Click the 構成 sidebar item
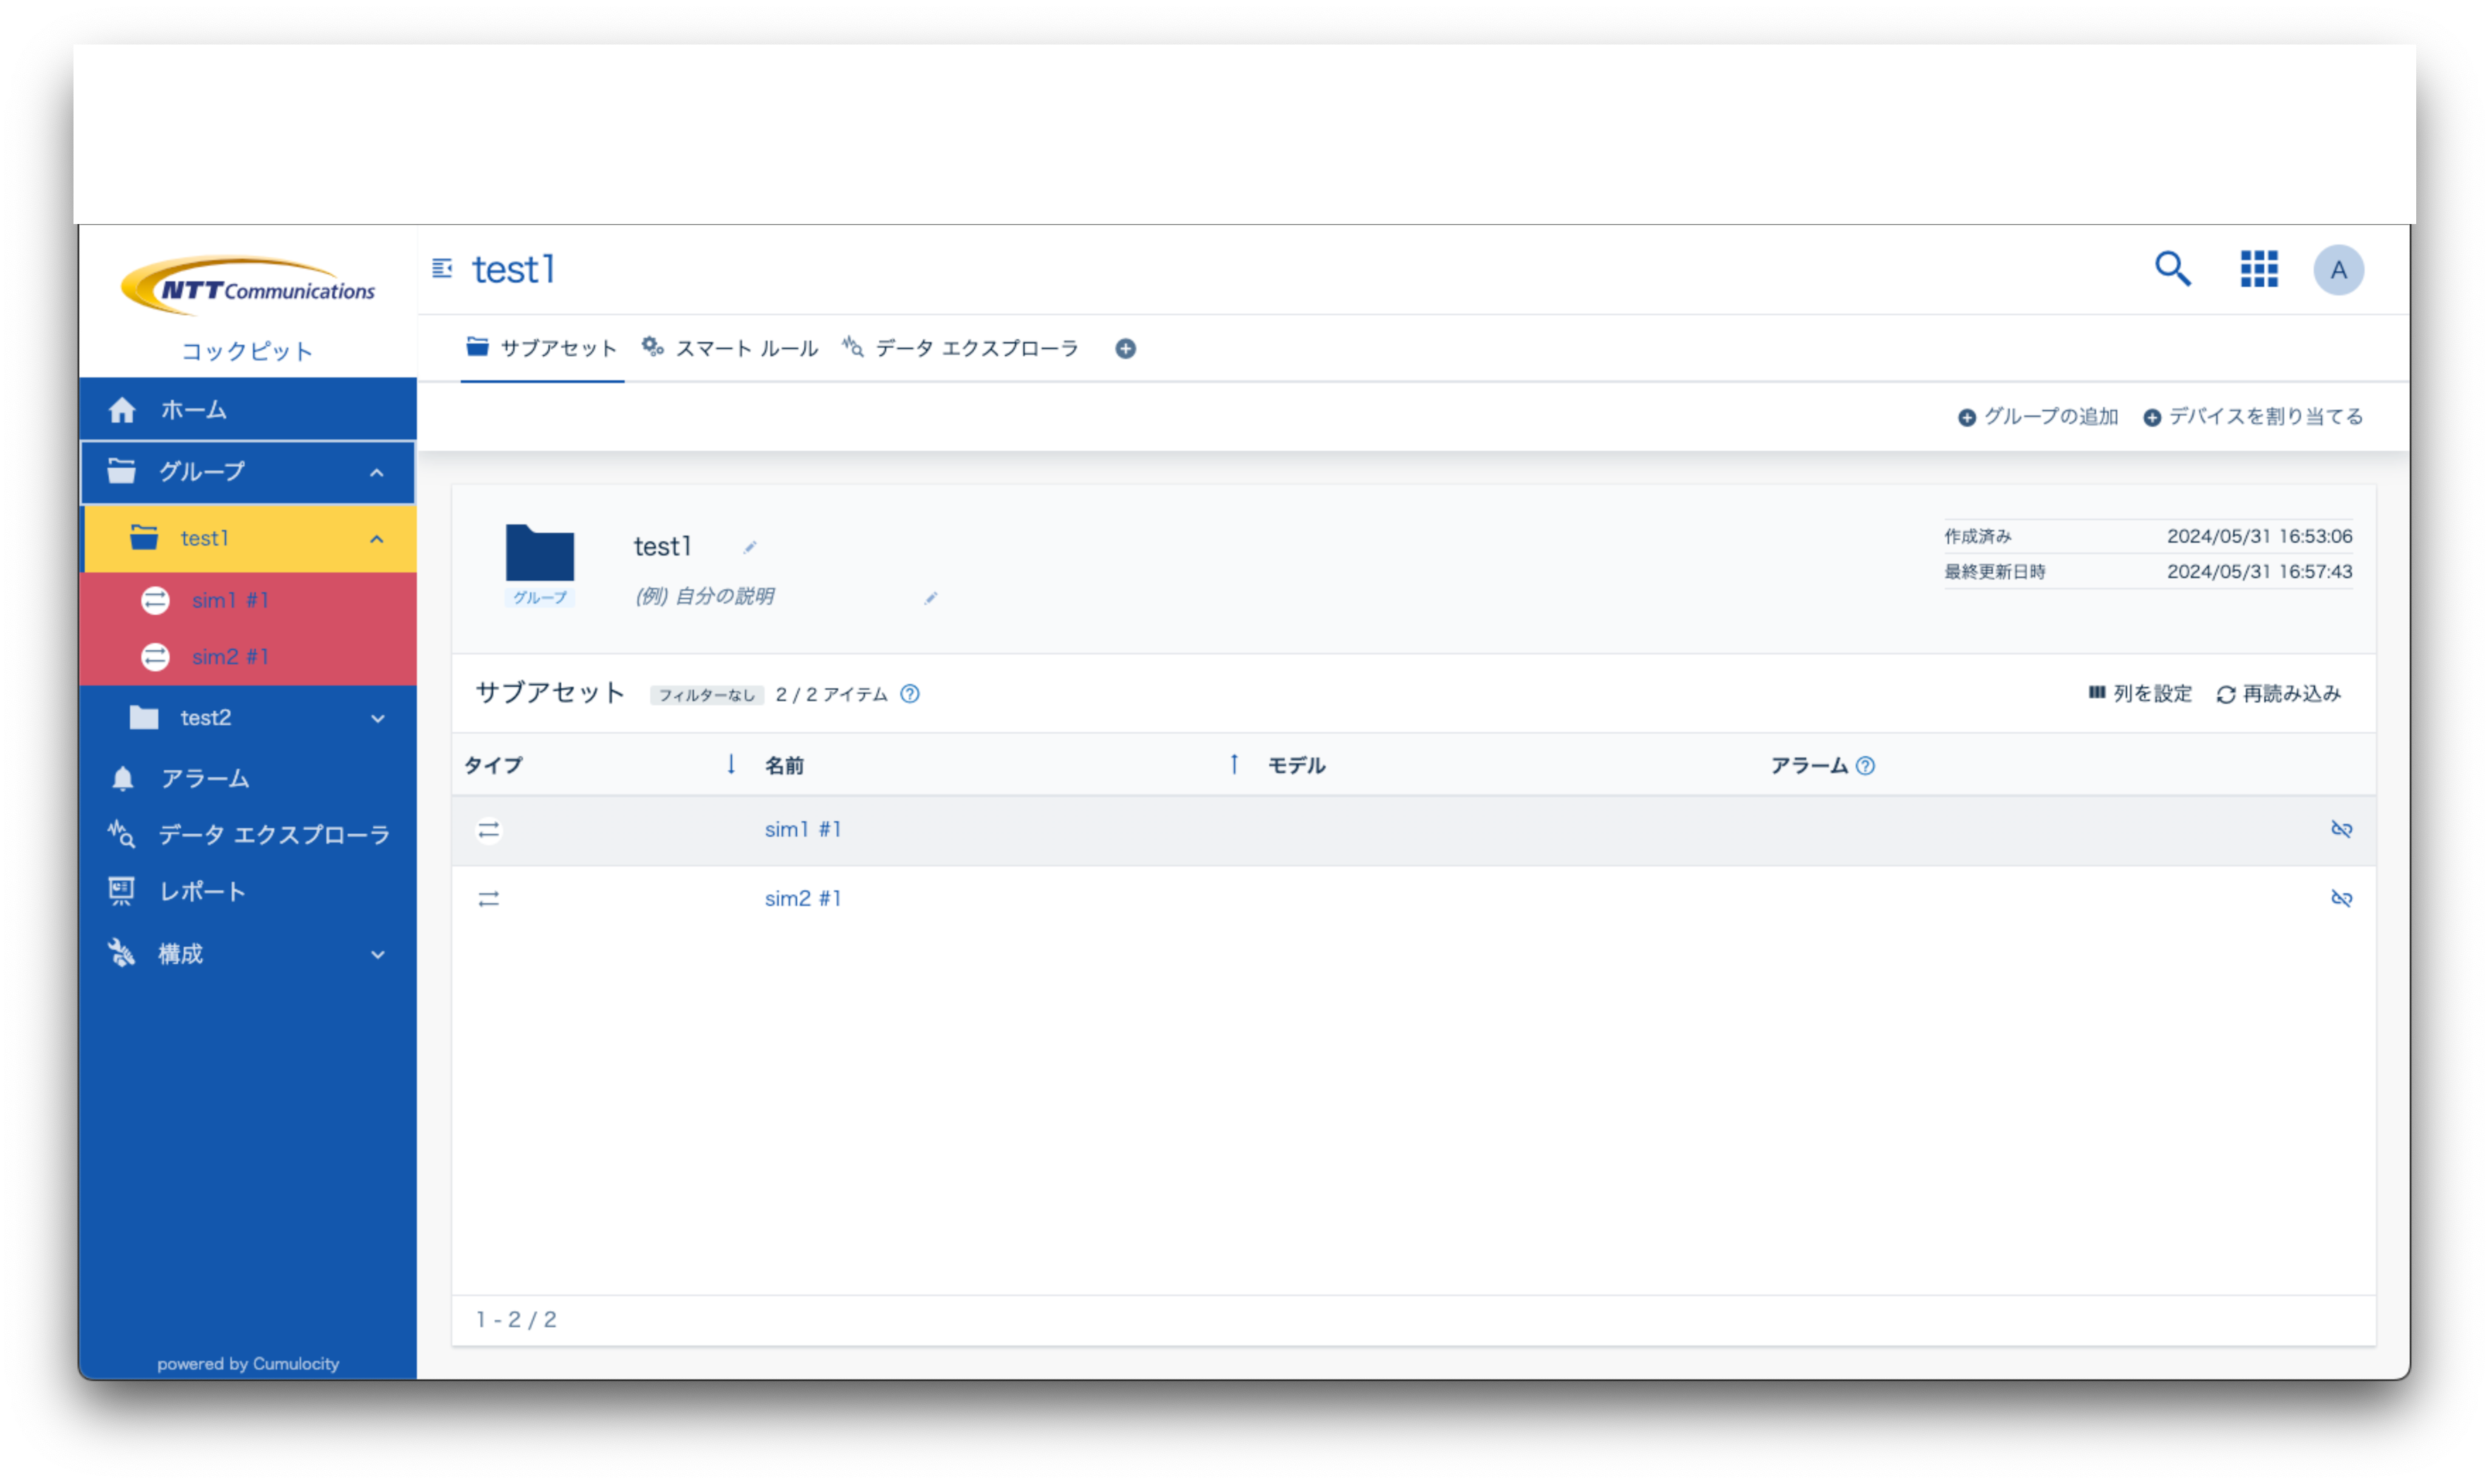Viewport: 2489px width, 1484px height. click(x=248, y=954)
